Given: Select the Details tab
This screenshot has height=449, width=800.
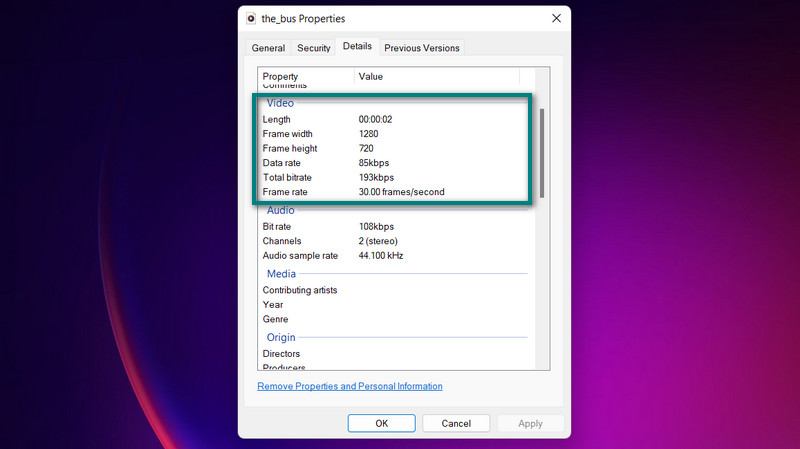Looking at the screenshot, I should coord(357,47).
